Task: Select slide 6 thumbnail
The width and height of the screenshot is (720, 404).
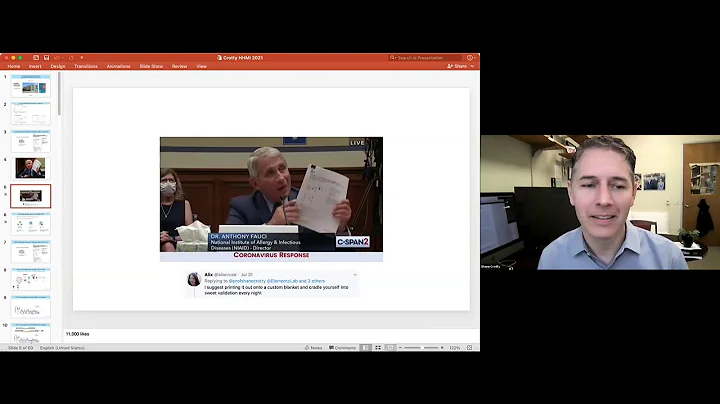Action: (x=31, y=224)
